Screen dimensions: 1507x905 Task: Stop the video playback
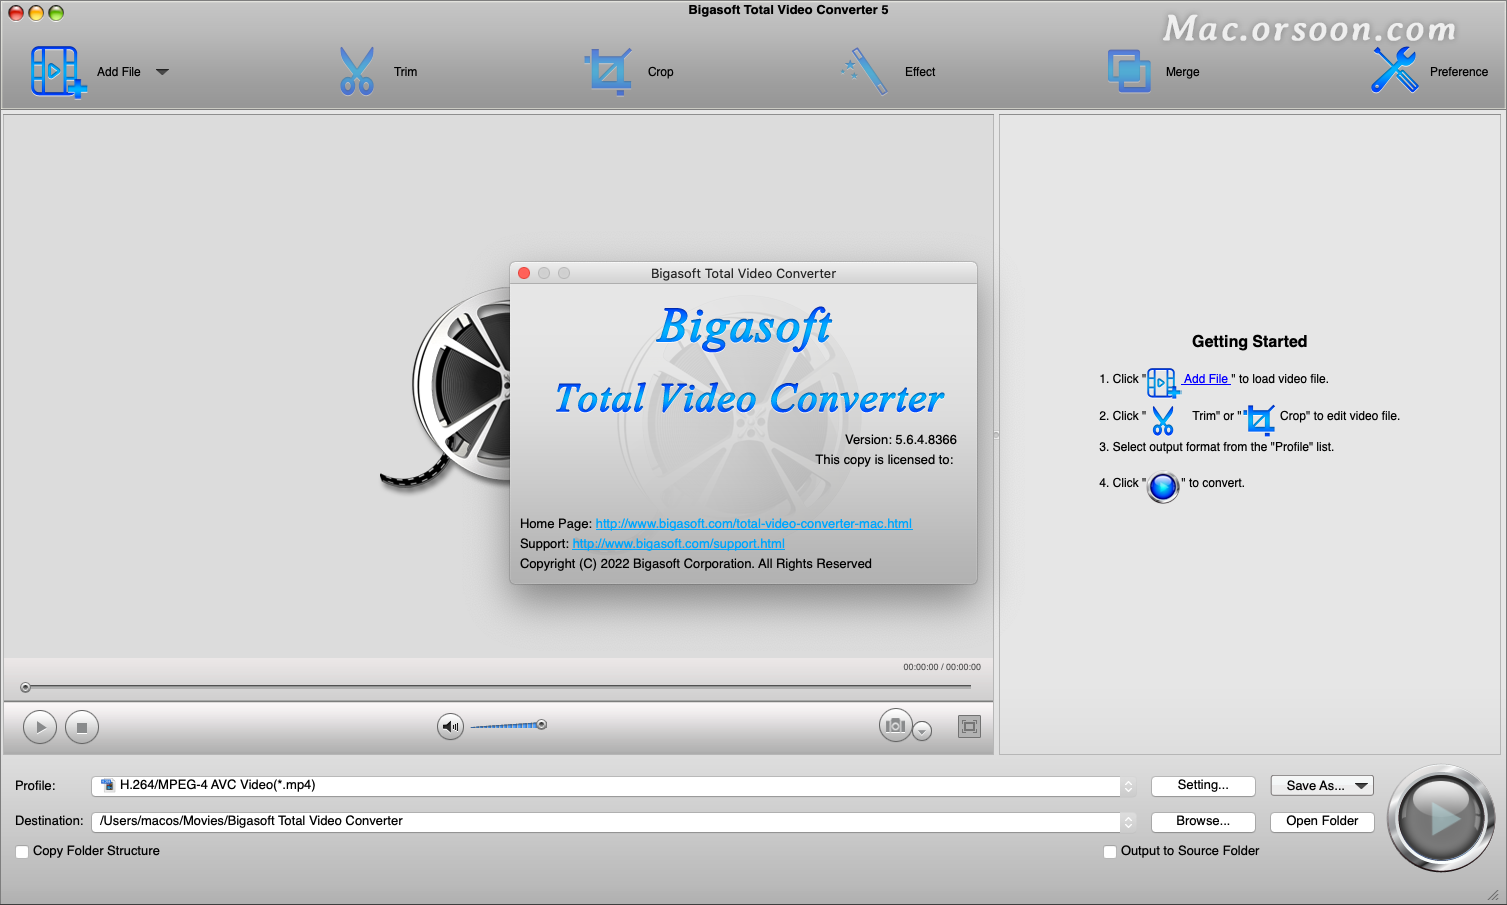click(82, 727)
